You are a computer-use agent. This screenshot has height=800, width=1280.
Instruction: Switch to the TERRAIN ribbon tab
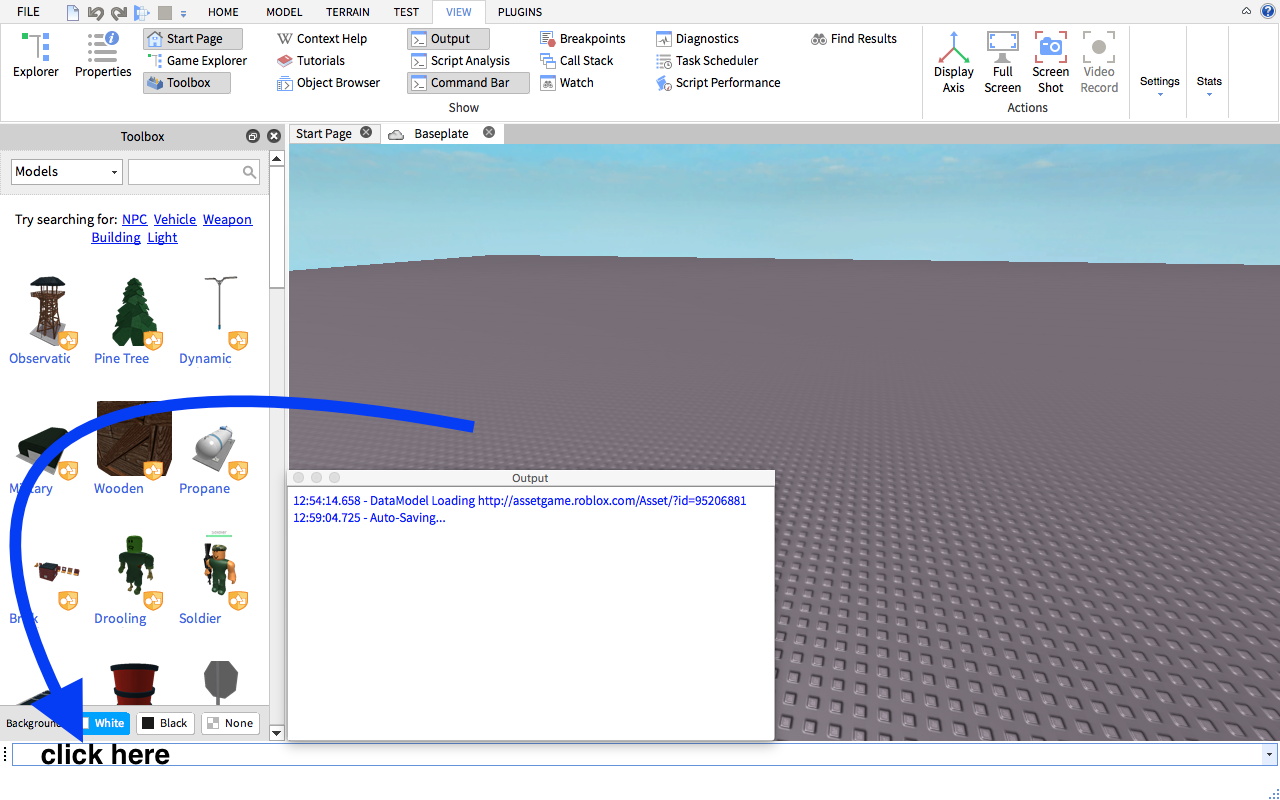click(x=347, y=12)
